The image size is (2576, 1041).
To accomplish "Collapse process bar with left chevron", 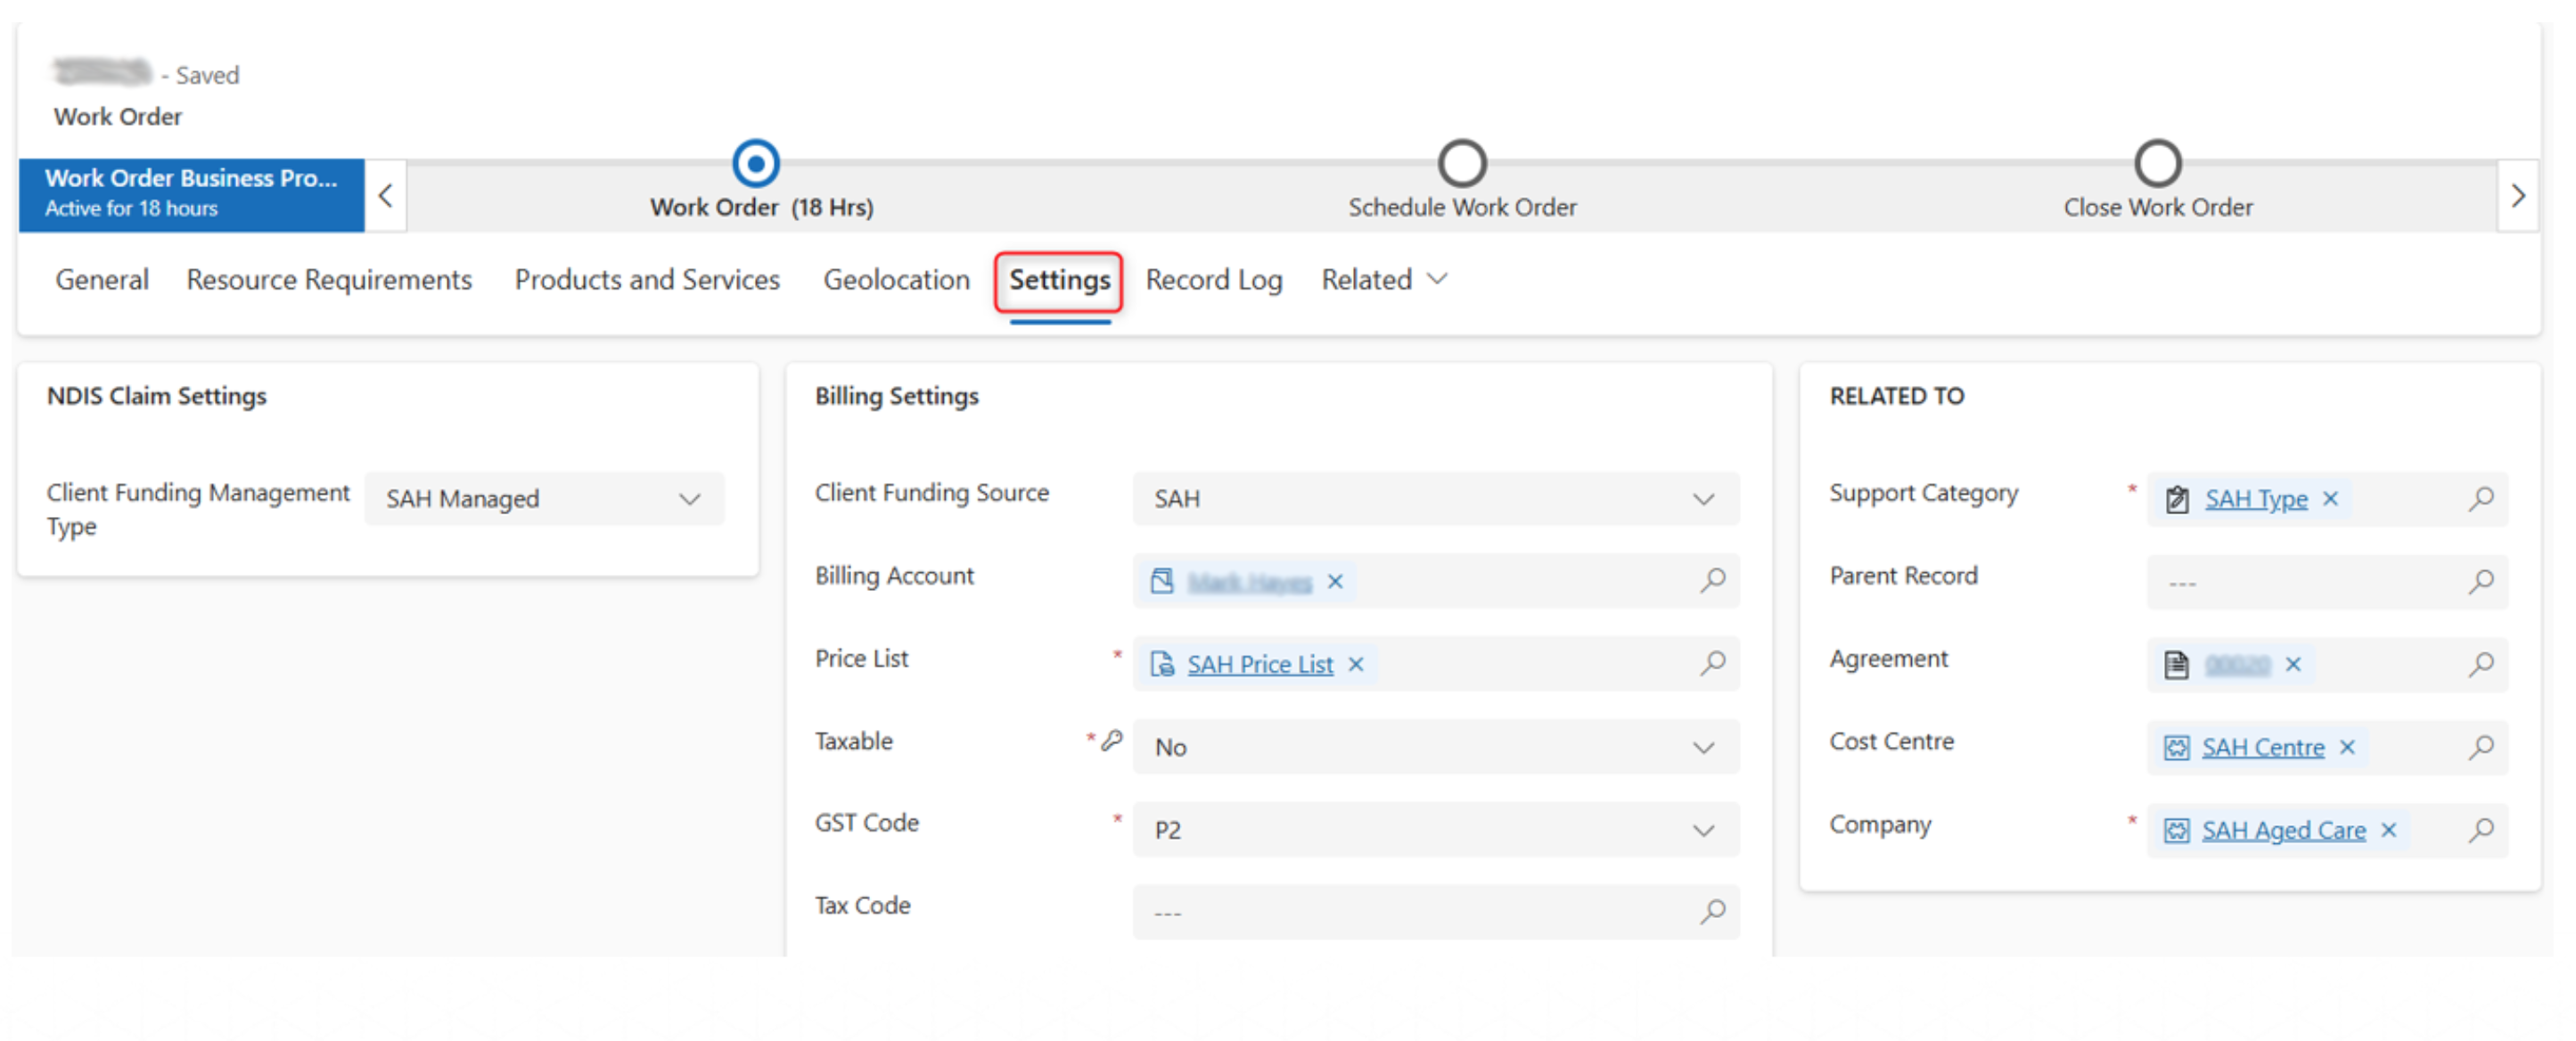I will point(385,196).
